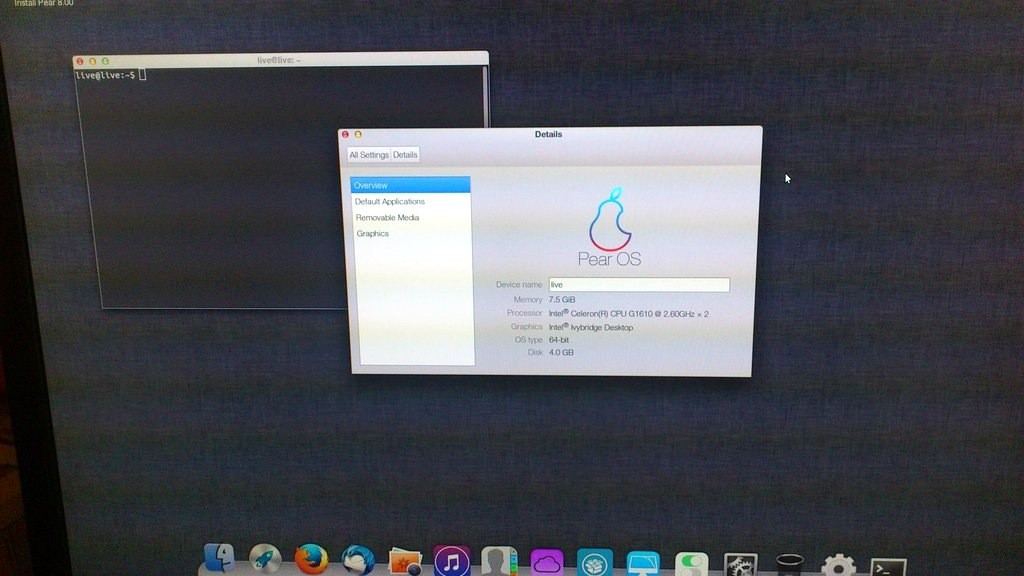Open the photo viewer icon in the dock
Image resolution: width=1024 pixels, height=576 pixels.
coord(405,560)
